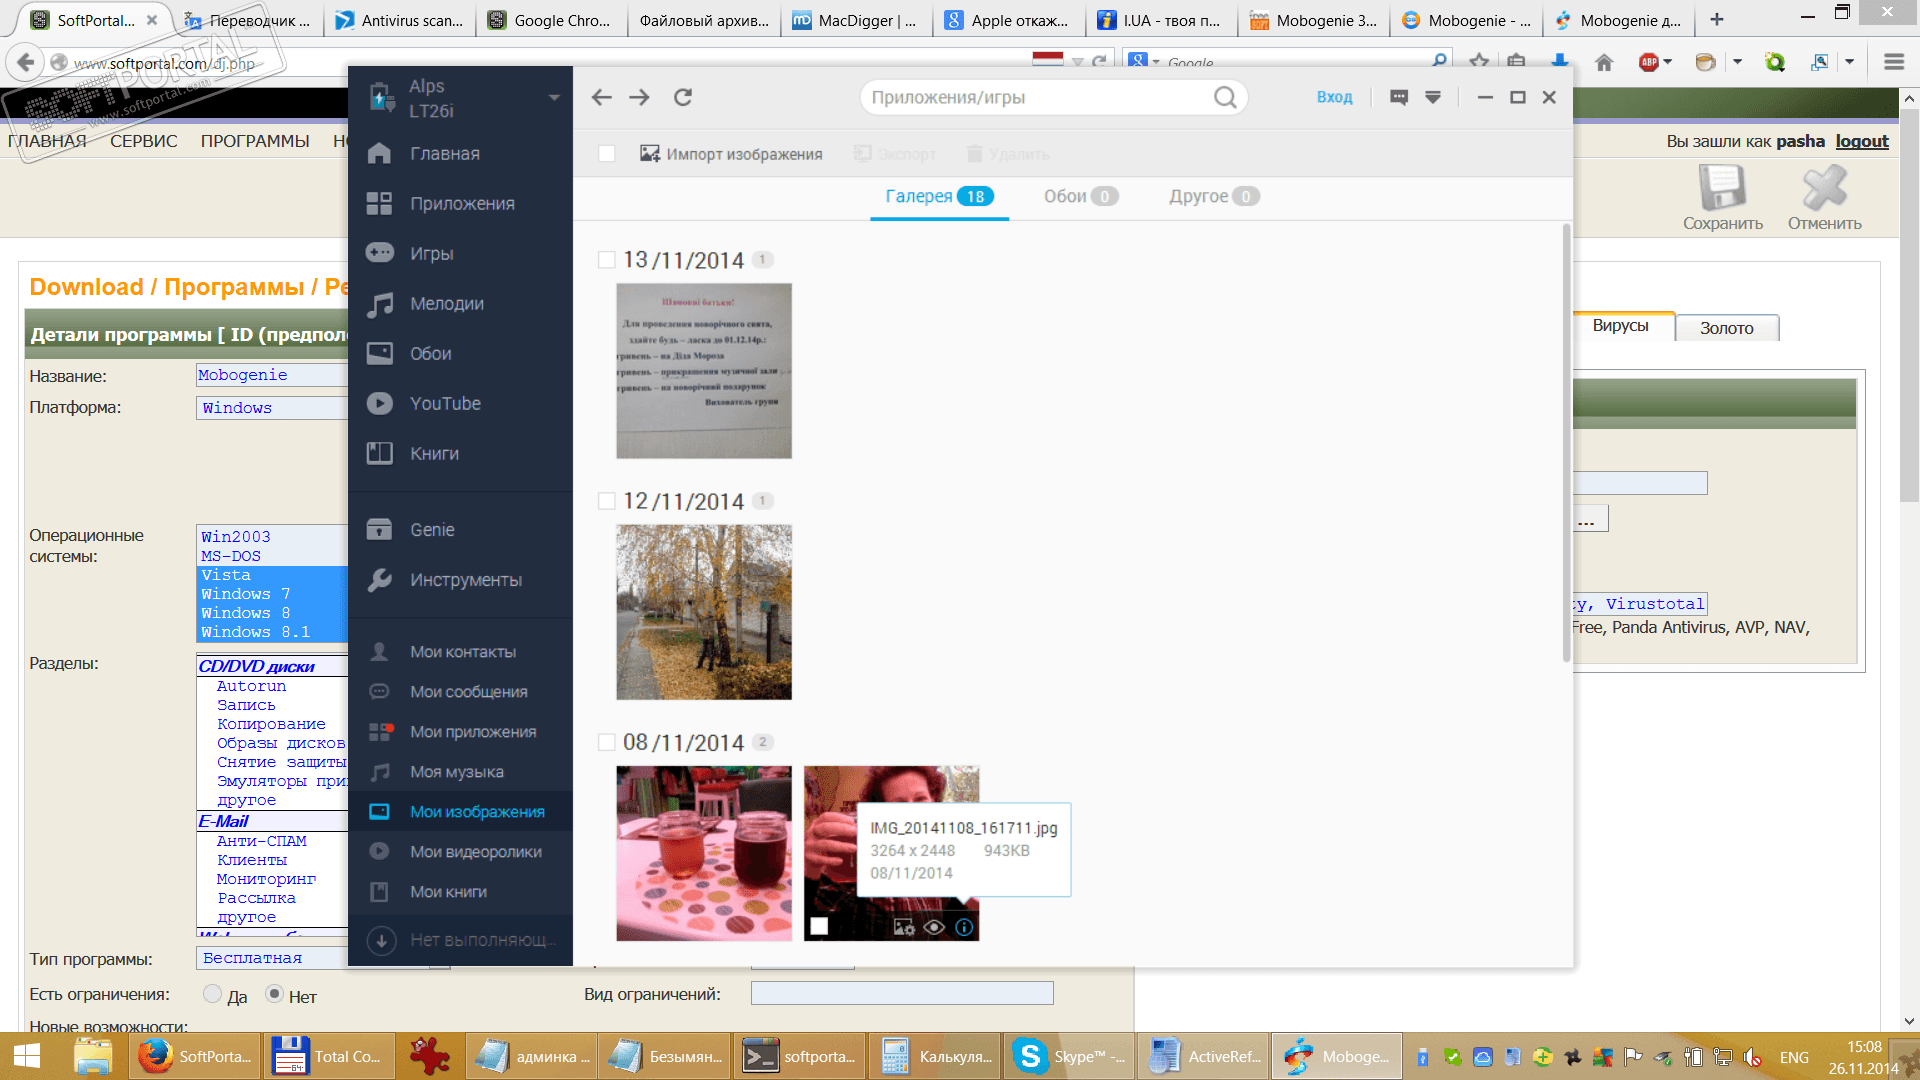Click the refresh icon in Mobogenie toolbar

click(683, 97)
